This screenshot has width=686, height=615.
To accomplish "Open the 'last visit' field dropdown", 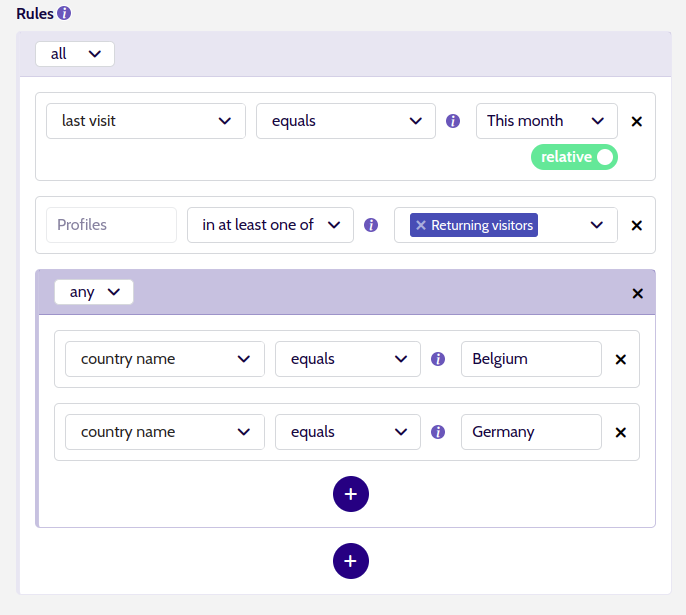I will pyautogui.click(x=146, y=121).
